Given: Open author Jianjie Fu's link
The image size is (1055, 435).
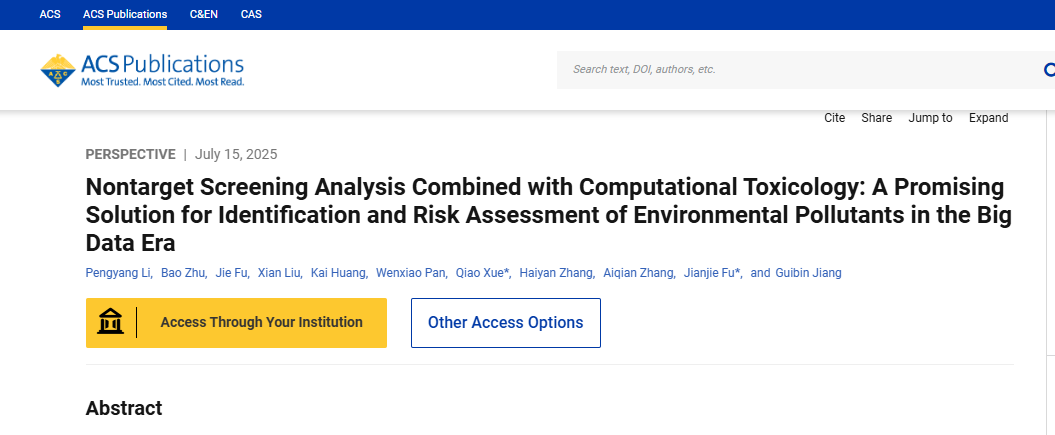Looking at the screenshot, I should (711, 273).
